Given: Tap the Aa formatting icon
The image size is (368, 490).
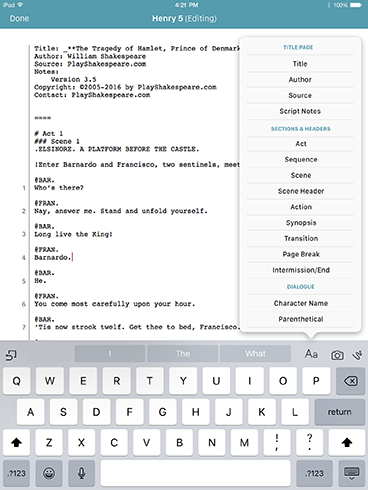Looking at the screenshot, I should tap(311, 354).
